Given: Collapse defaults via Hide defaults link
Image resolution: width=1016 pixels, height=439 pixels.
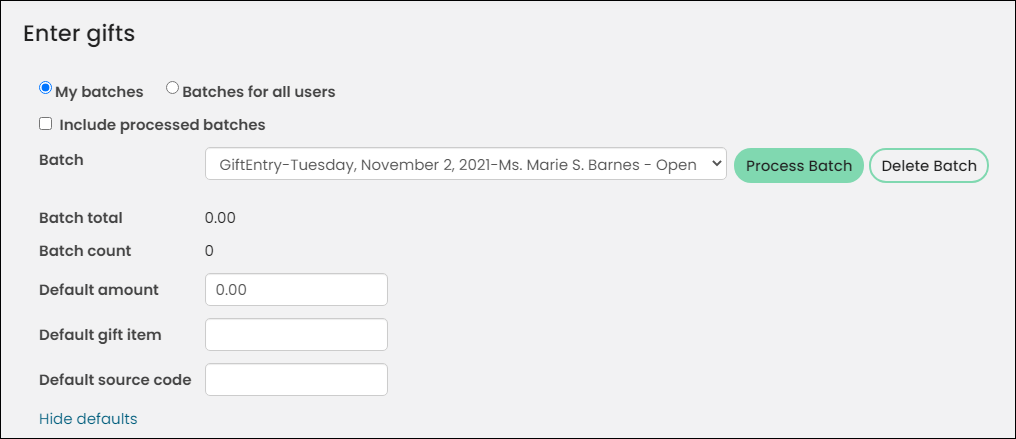Looking at the screenshot, I should 88,419.
